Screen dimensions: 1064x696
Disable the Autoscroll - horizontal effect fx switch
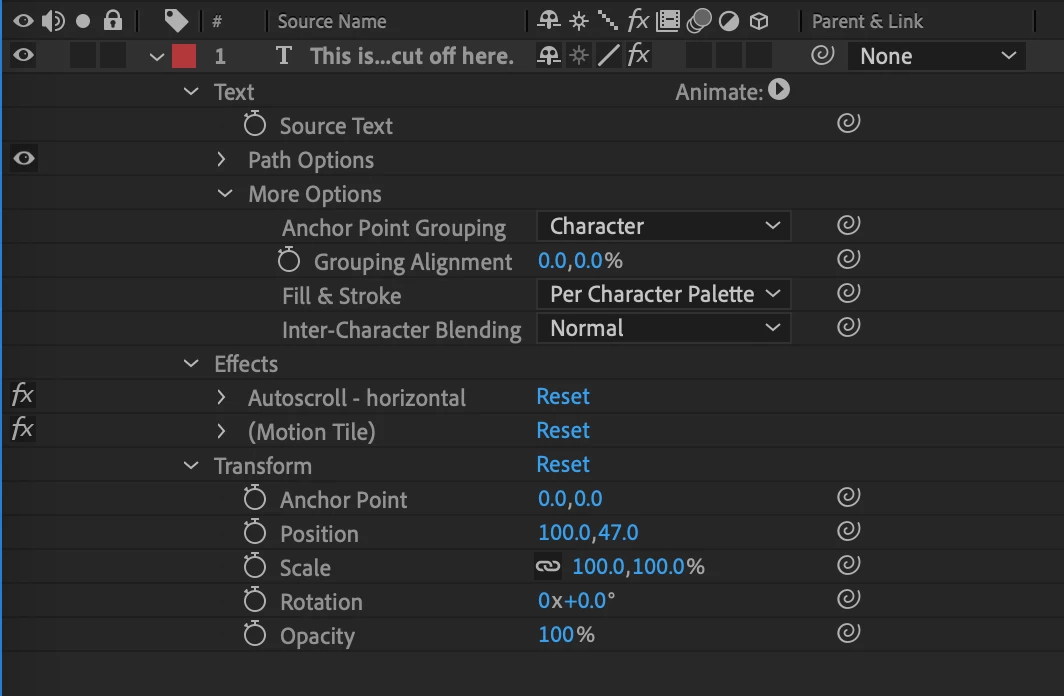click(22, 396)
